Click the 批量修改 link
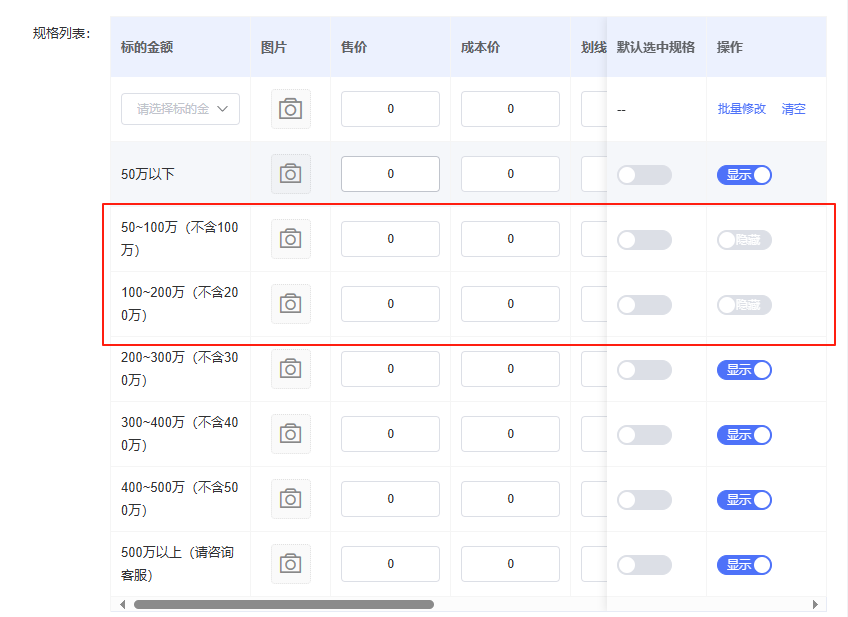 pos(741,109)
